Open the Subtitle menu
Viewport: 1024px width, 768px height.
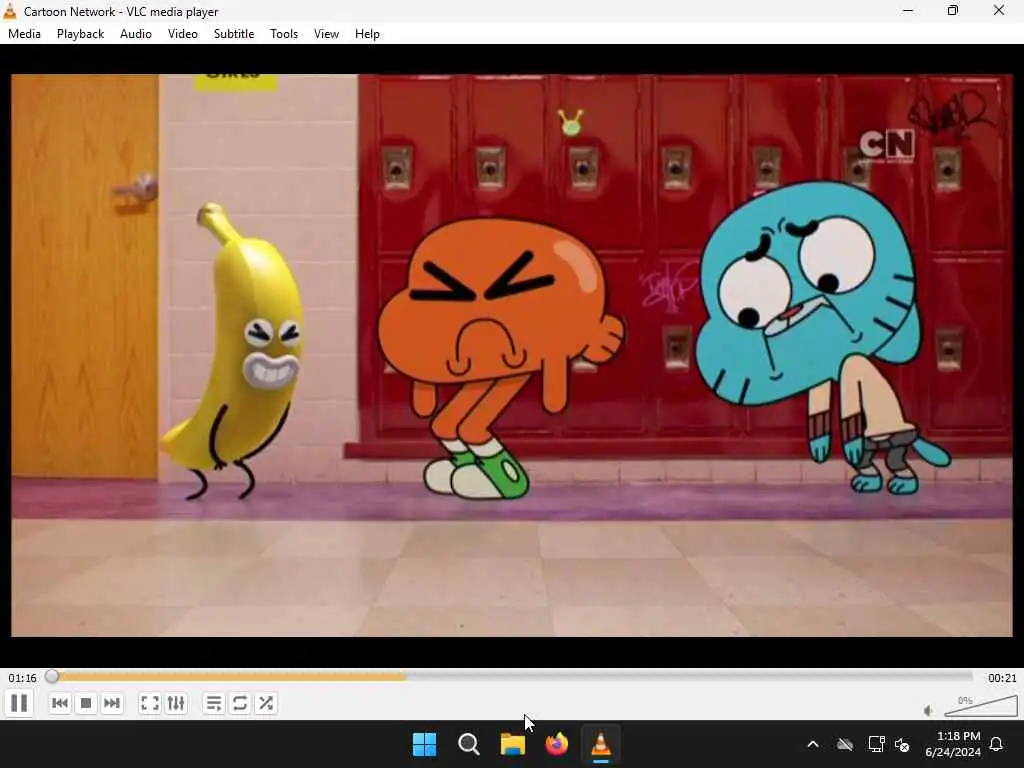point(234,34)
